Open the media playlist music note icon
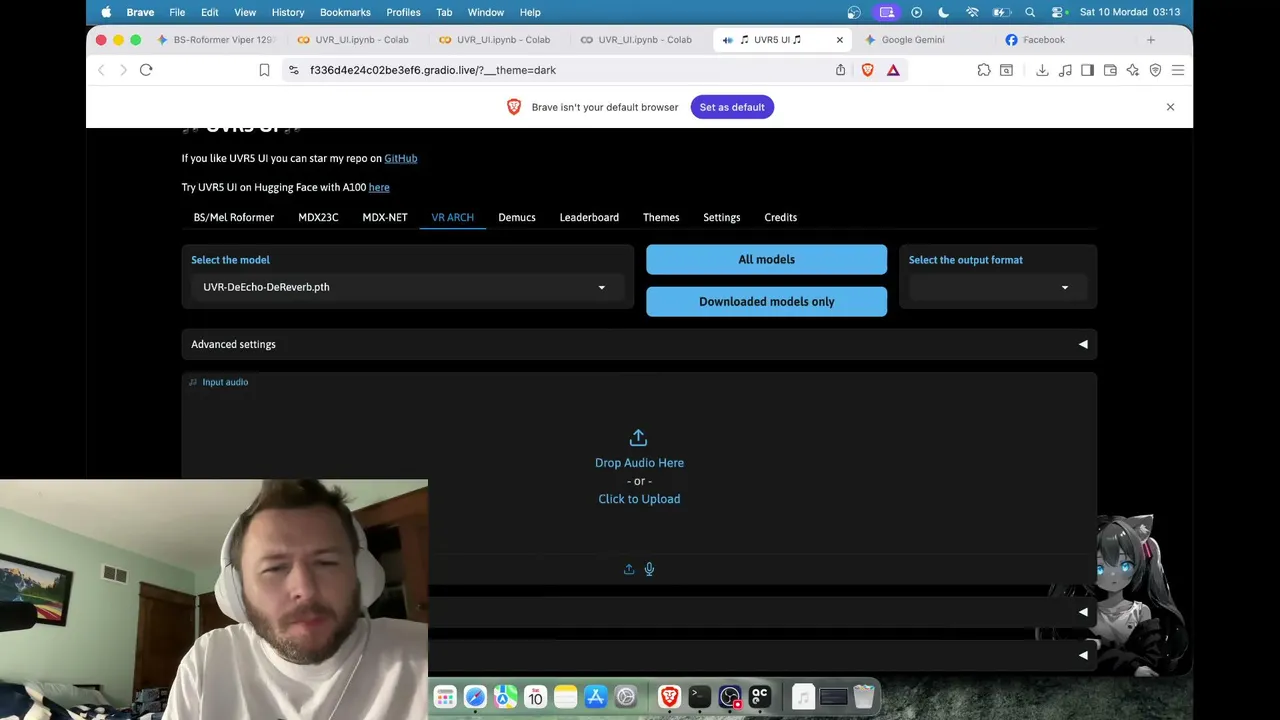 pos(1065,70)
